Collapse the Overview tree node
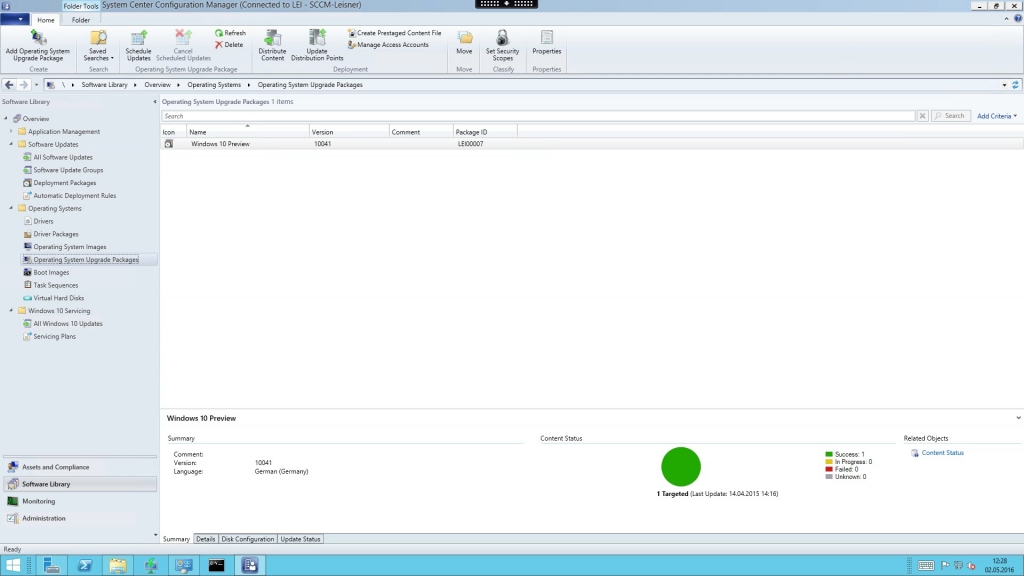 (7, 118)
